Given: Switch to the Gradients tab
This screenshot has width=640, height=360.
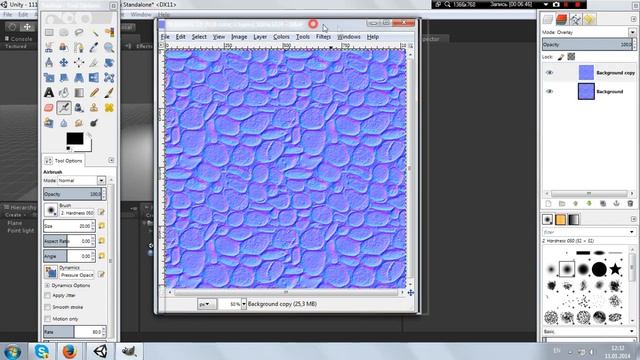Looking at the screenshot, I should pos(574,220).
